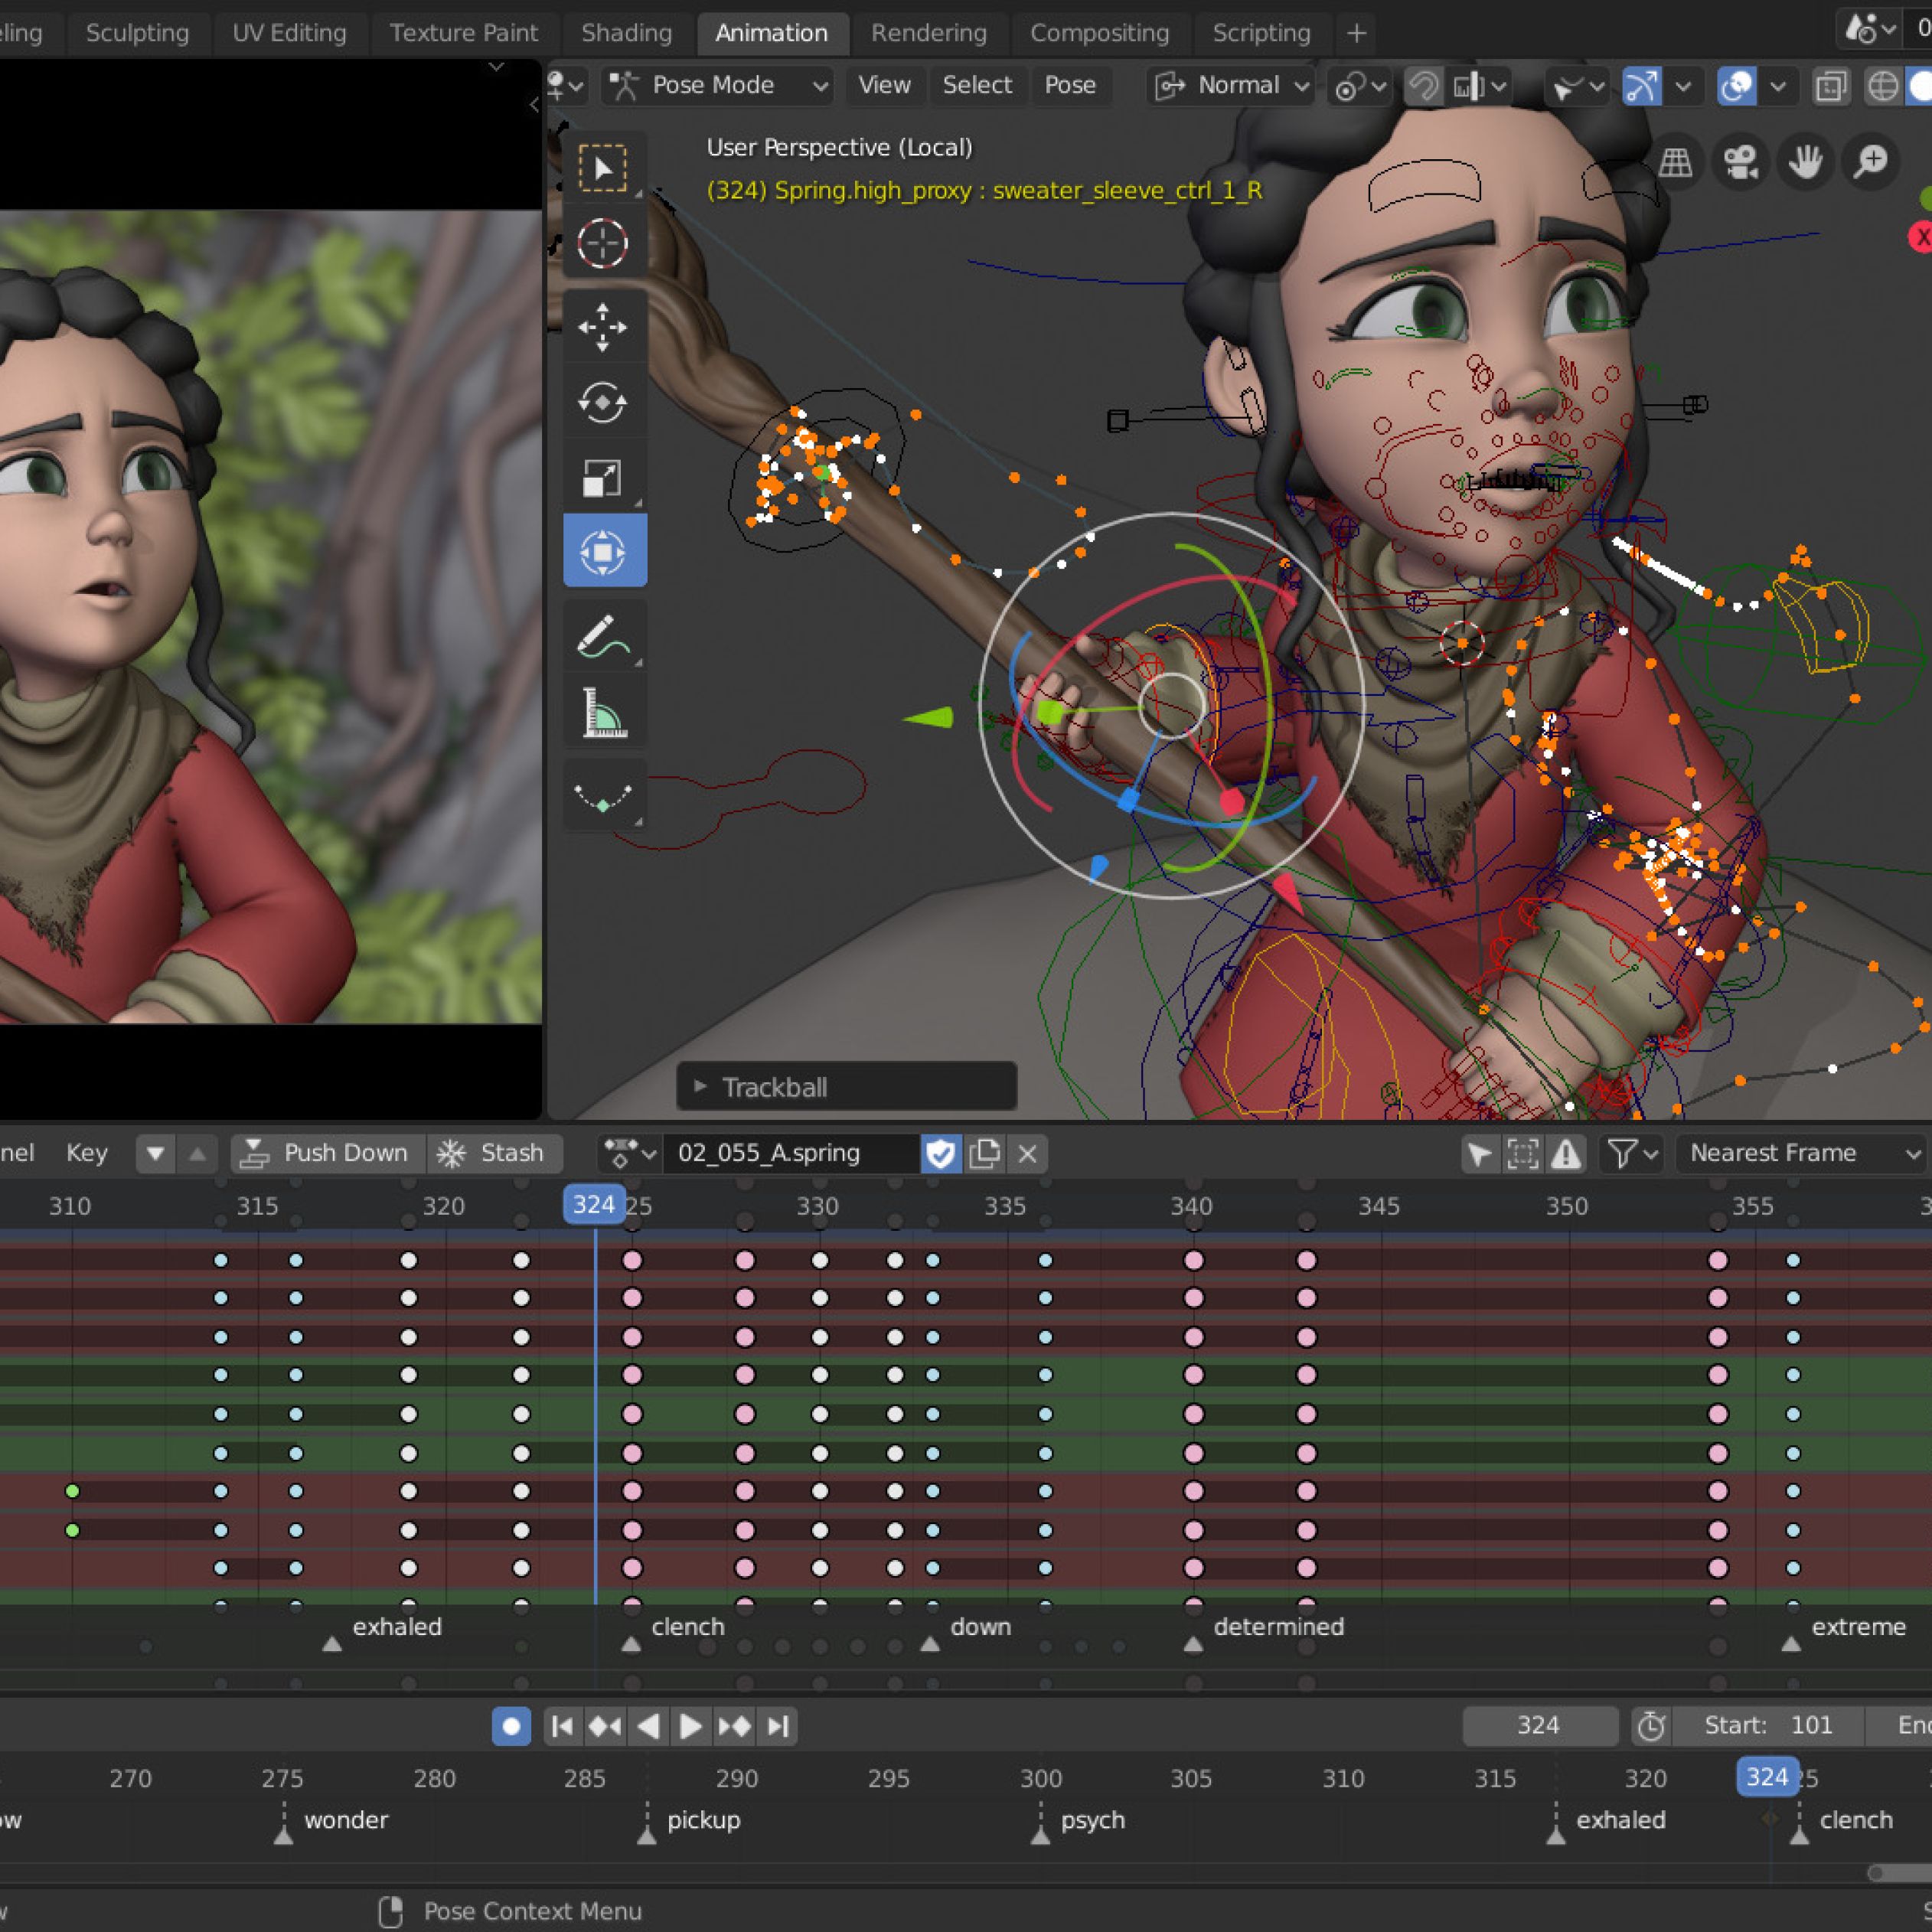Screen dimensions: 1932x1932
Task: Switch to the Rendering workspace tab
Action: tap(928, 33)
